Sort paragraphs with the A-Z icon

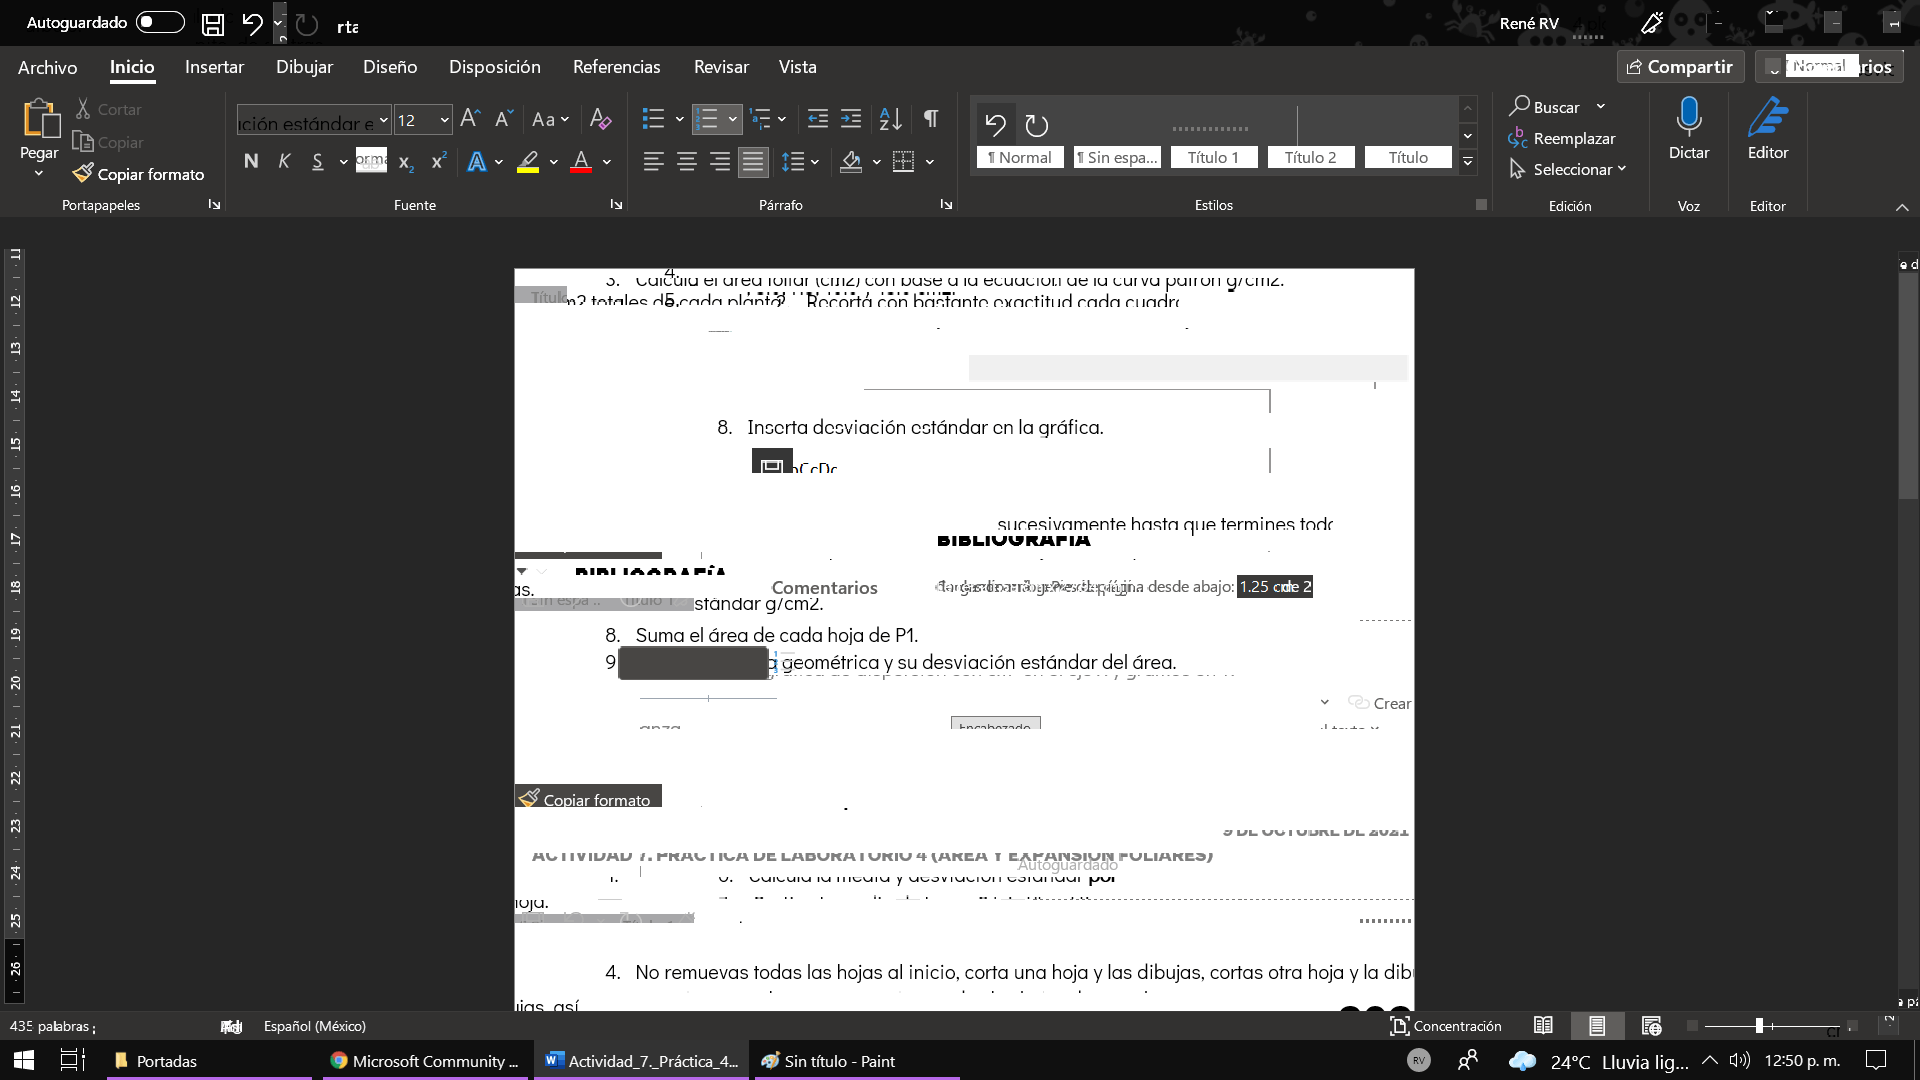[890, 119]
